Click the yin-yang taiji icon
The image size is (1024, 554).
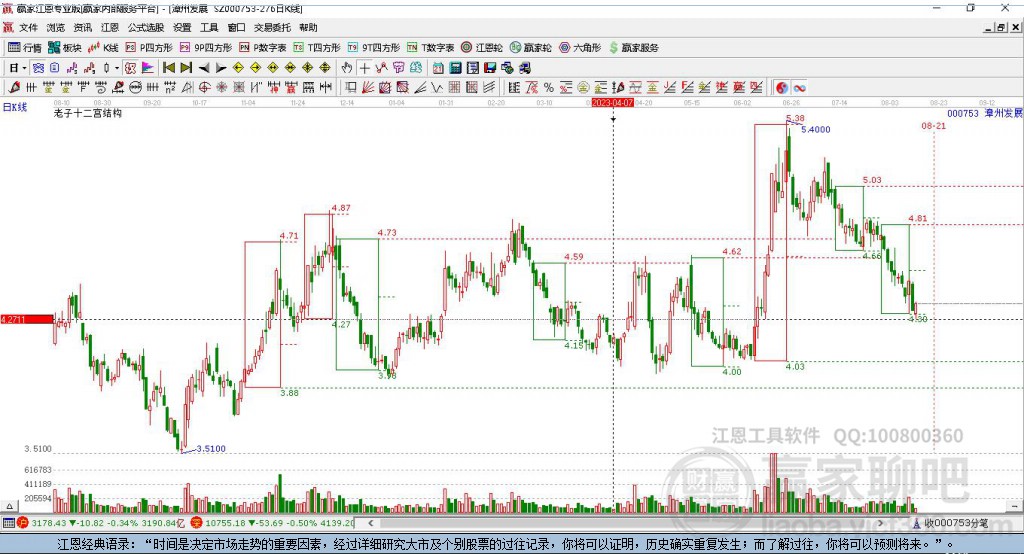point(782,88)
